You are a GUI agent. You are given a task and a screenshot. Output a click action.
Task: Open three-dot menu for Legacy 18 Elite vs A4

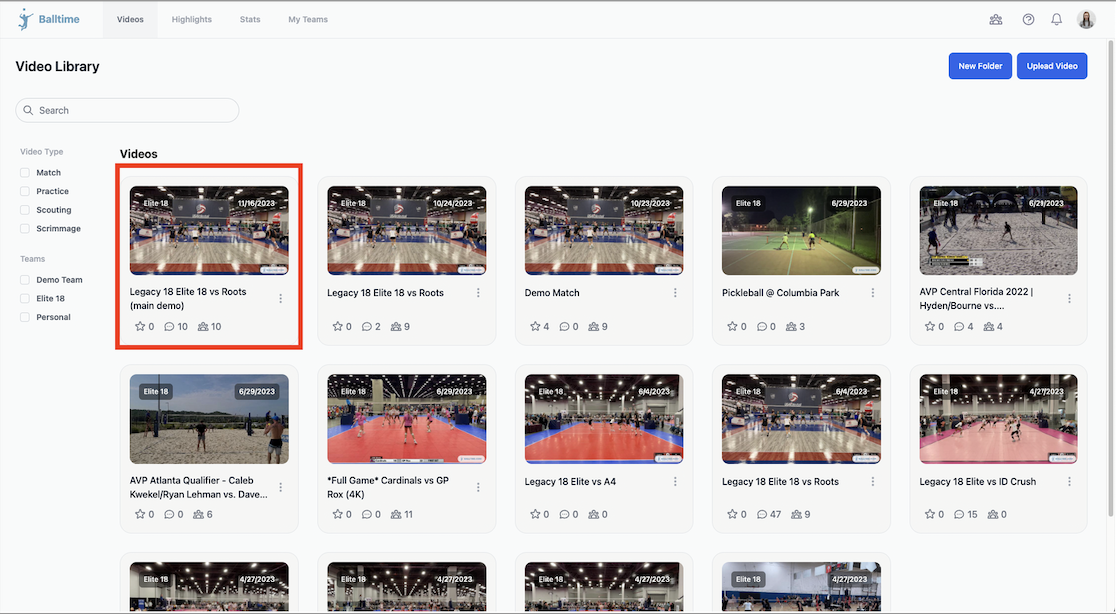point(675,482)
